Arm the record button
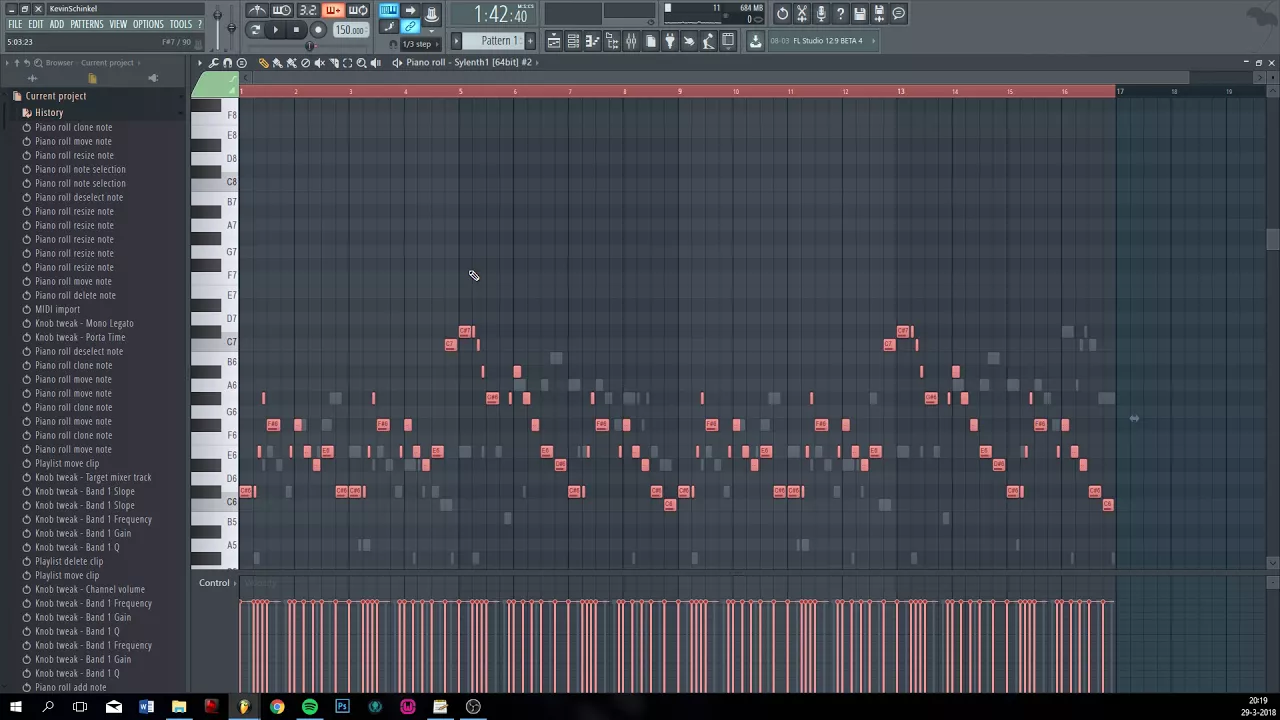This screenshot has width=1280, height=720. (x=318, y=29)
